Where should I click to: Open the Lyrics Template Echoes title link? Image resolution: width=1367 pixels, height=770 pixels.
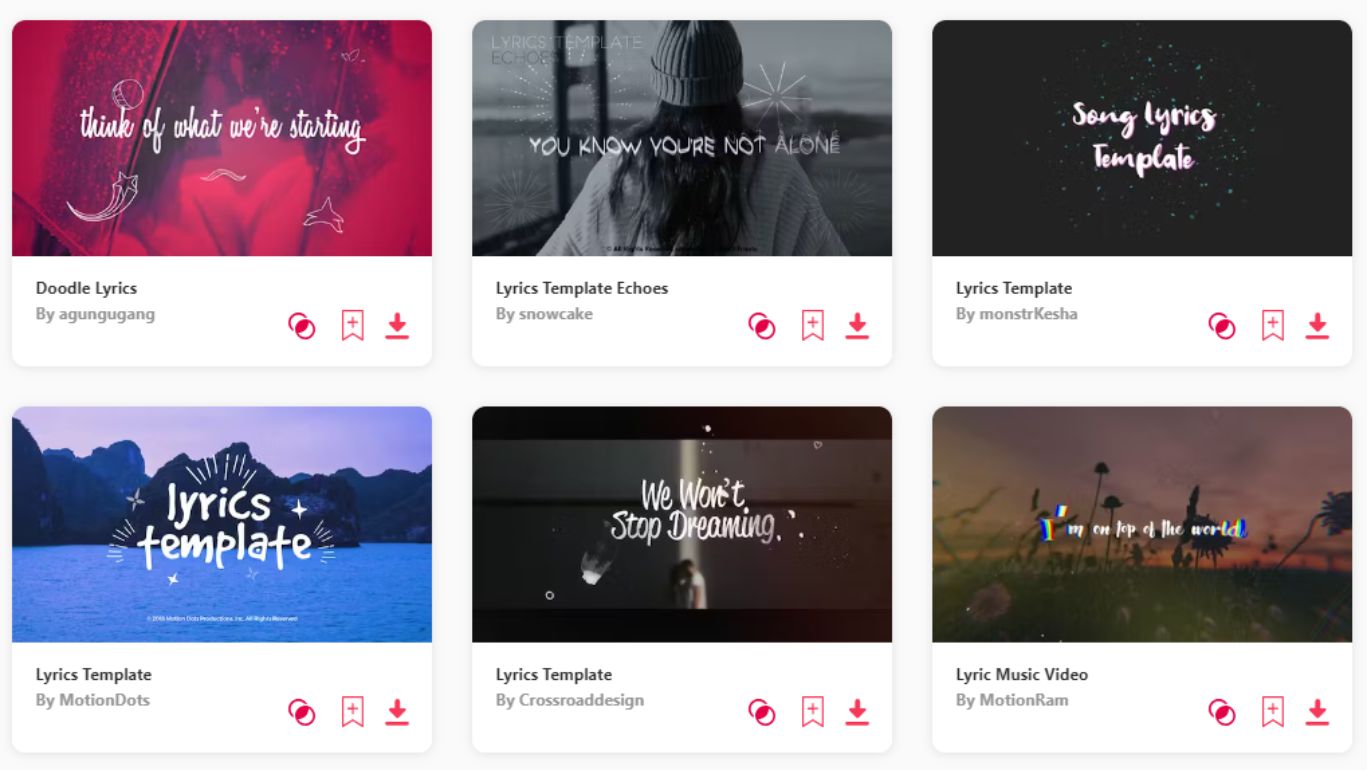(x=582, y=288)
